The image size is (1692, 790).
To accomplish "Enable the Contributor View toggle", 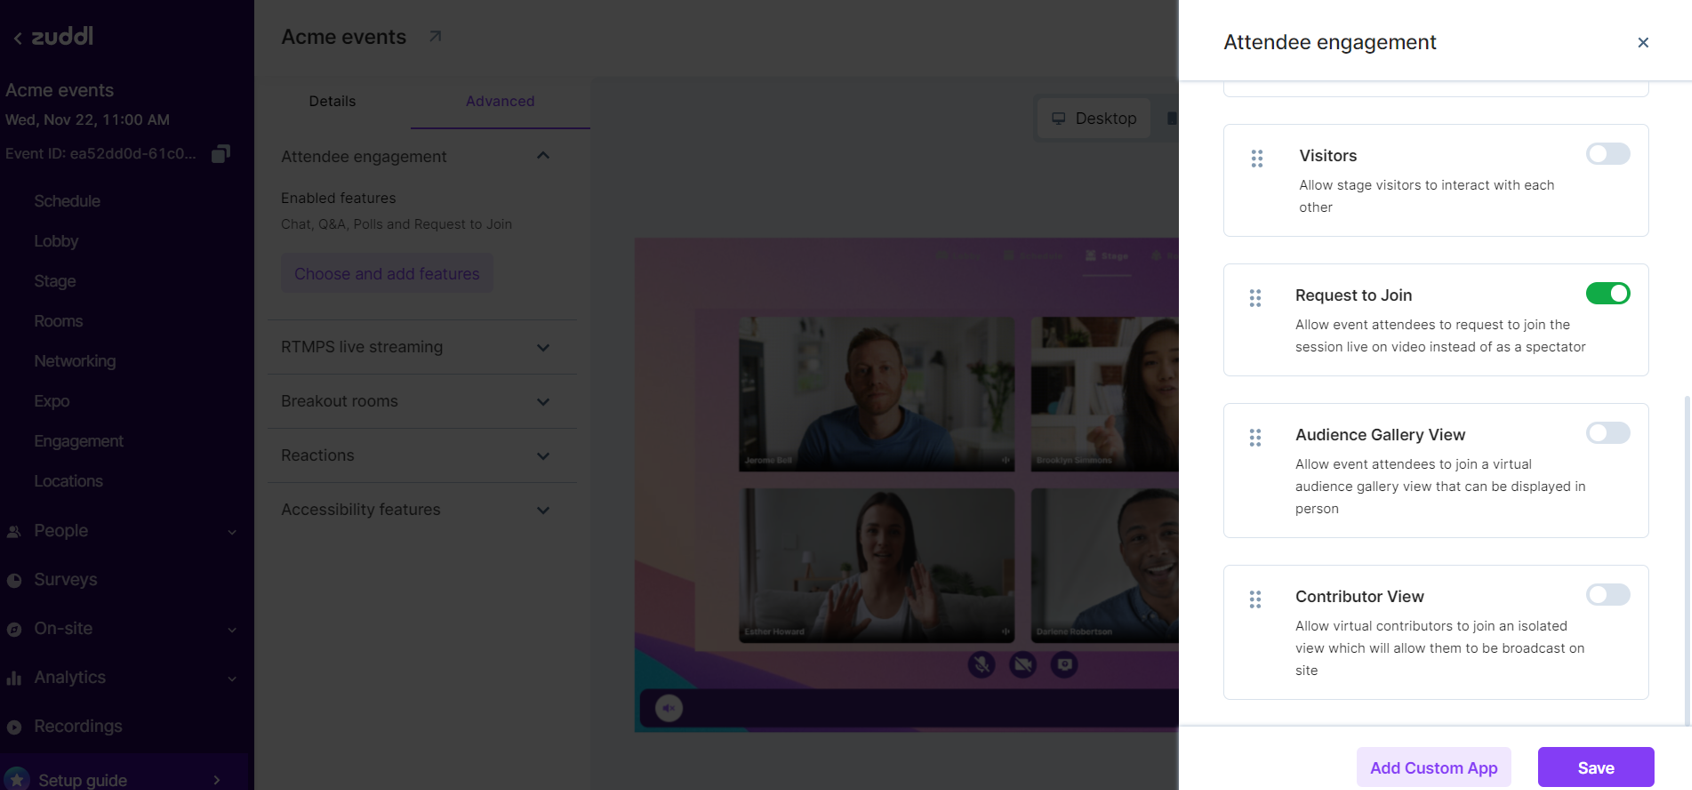I will pyautogui.click(x=1608, y=595).
